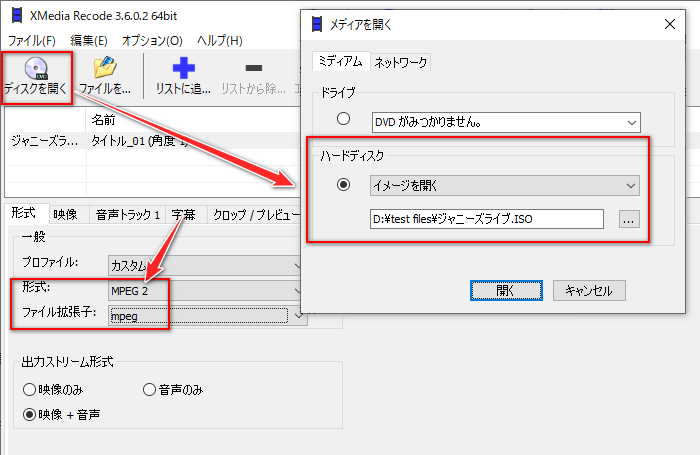
Task: Choose 映像のみ output stream option
Action: [x=29, y=389]
